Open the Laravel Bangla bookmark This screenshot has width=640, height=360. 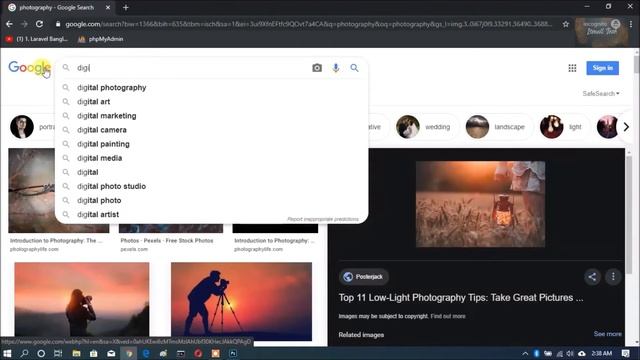[x=37, y=39]
